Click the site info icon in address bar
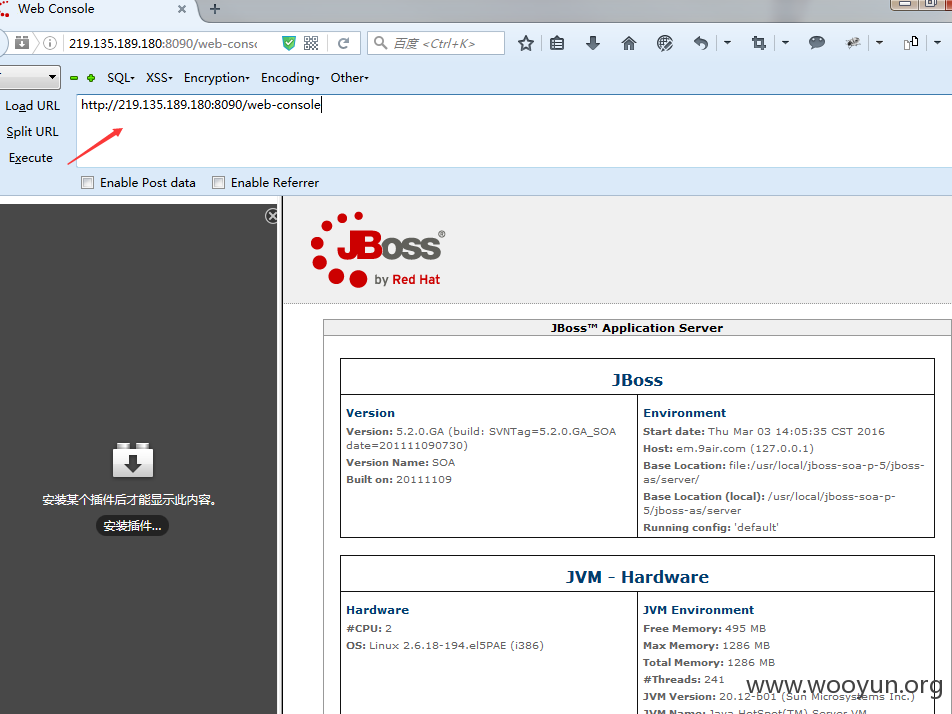 50,43
